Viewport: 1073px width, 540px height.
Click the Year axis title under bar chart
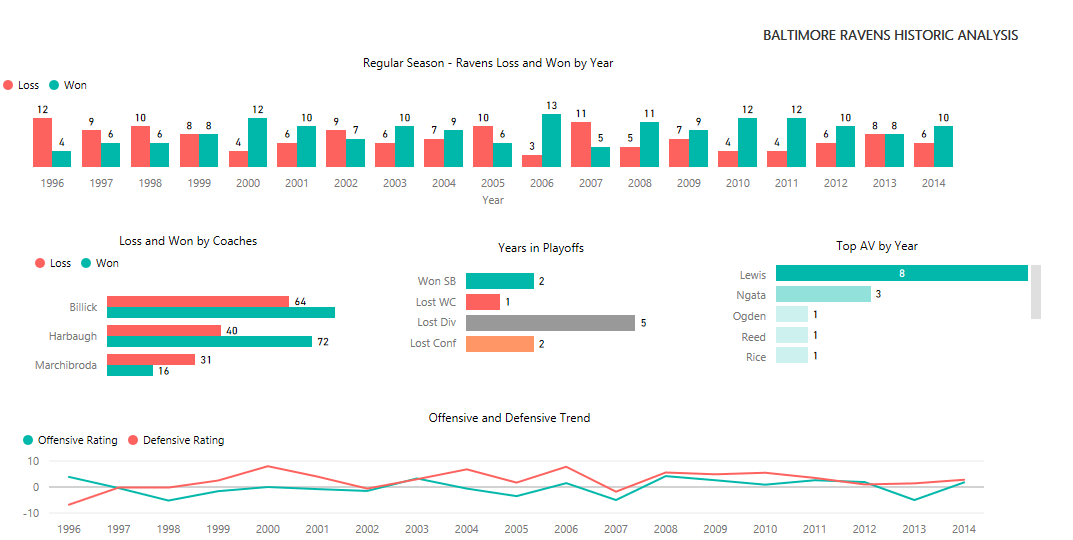click(493, 201)
